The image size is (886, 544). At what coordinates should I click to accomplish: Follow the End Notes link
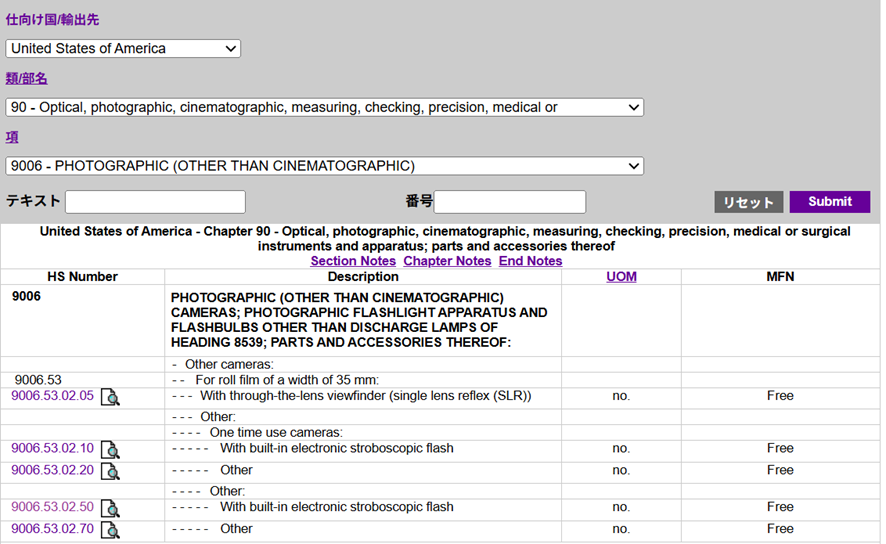[530, 261]
